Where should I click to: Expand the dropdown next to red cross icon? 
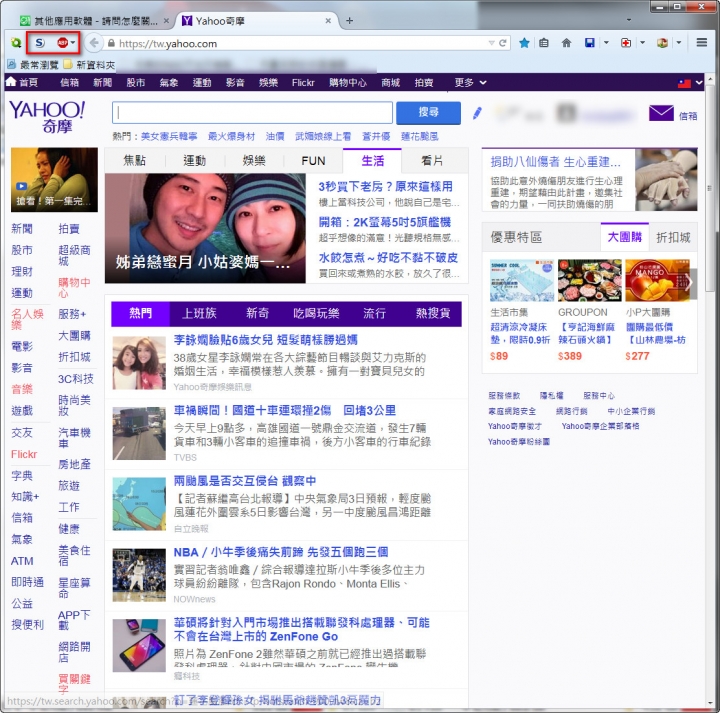642,43
